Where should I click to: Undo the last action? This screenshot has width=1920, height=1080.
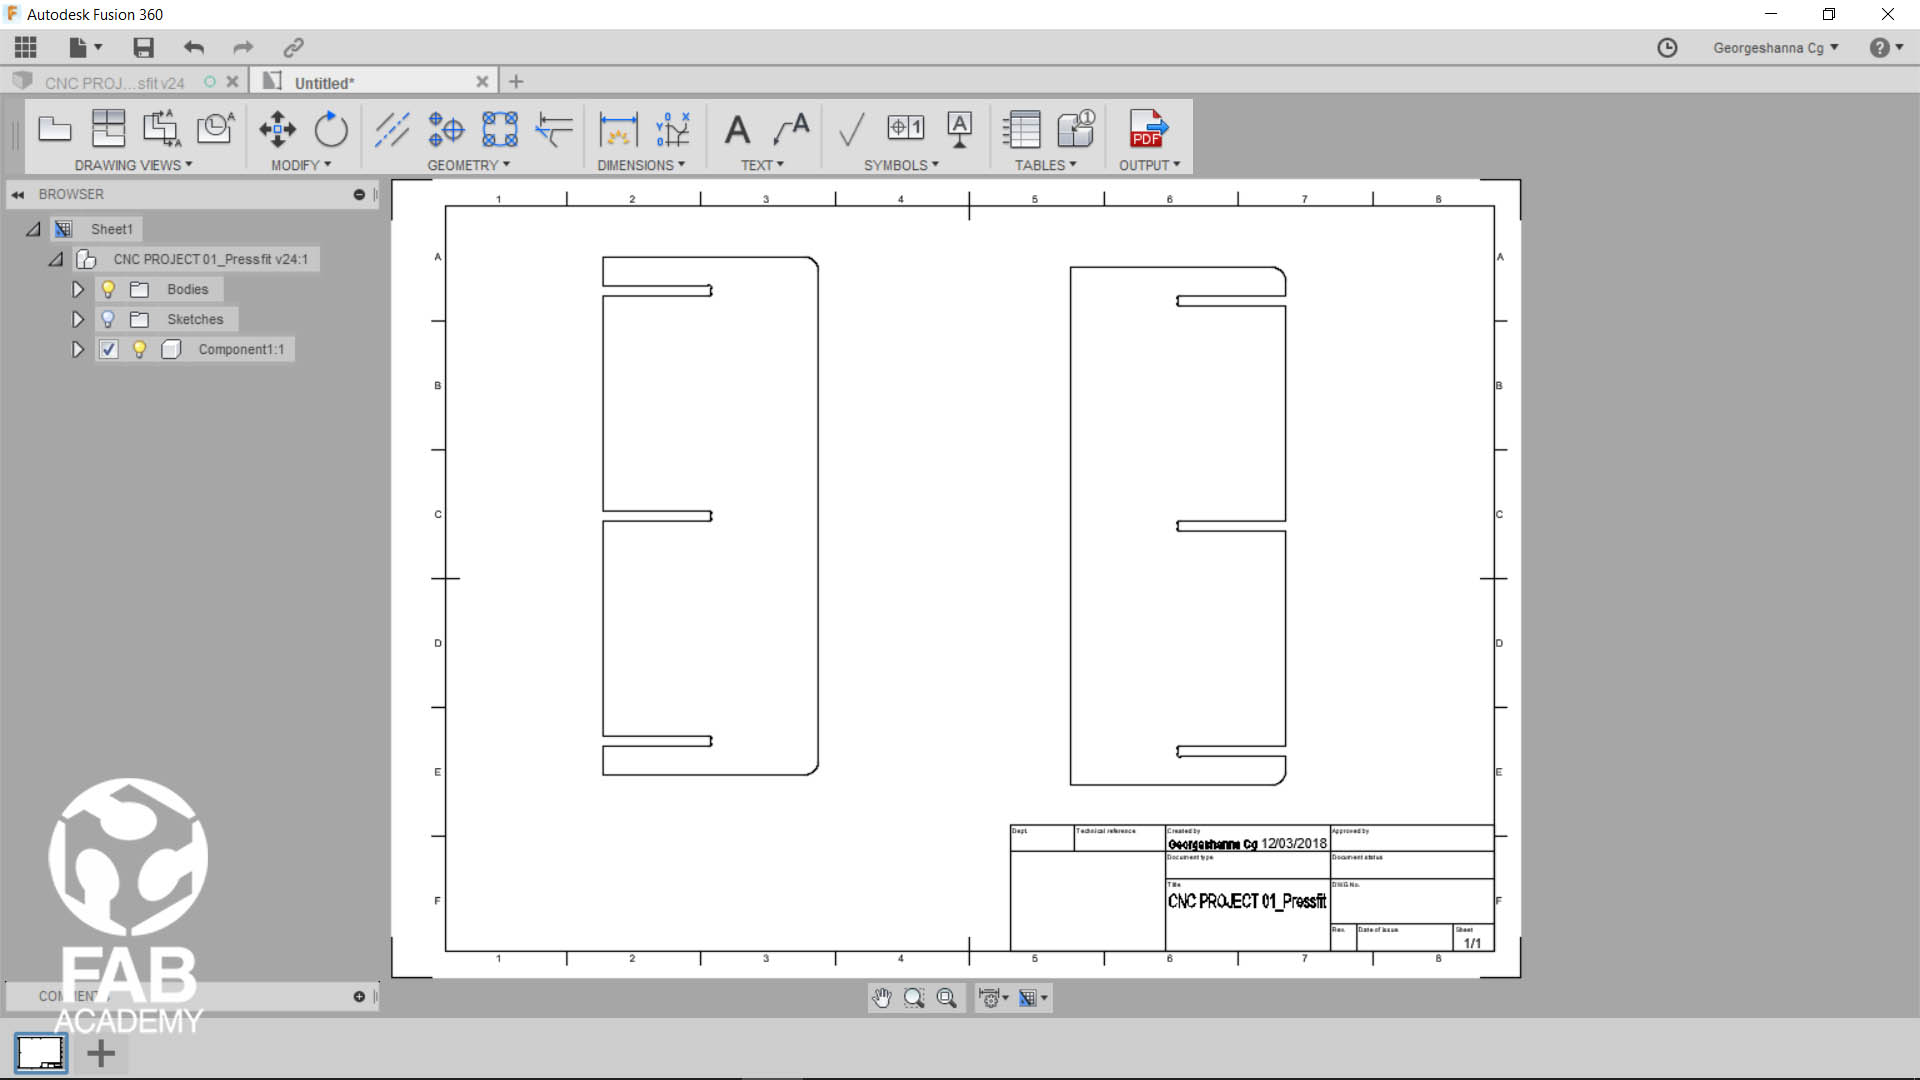point(194,47)
